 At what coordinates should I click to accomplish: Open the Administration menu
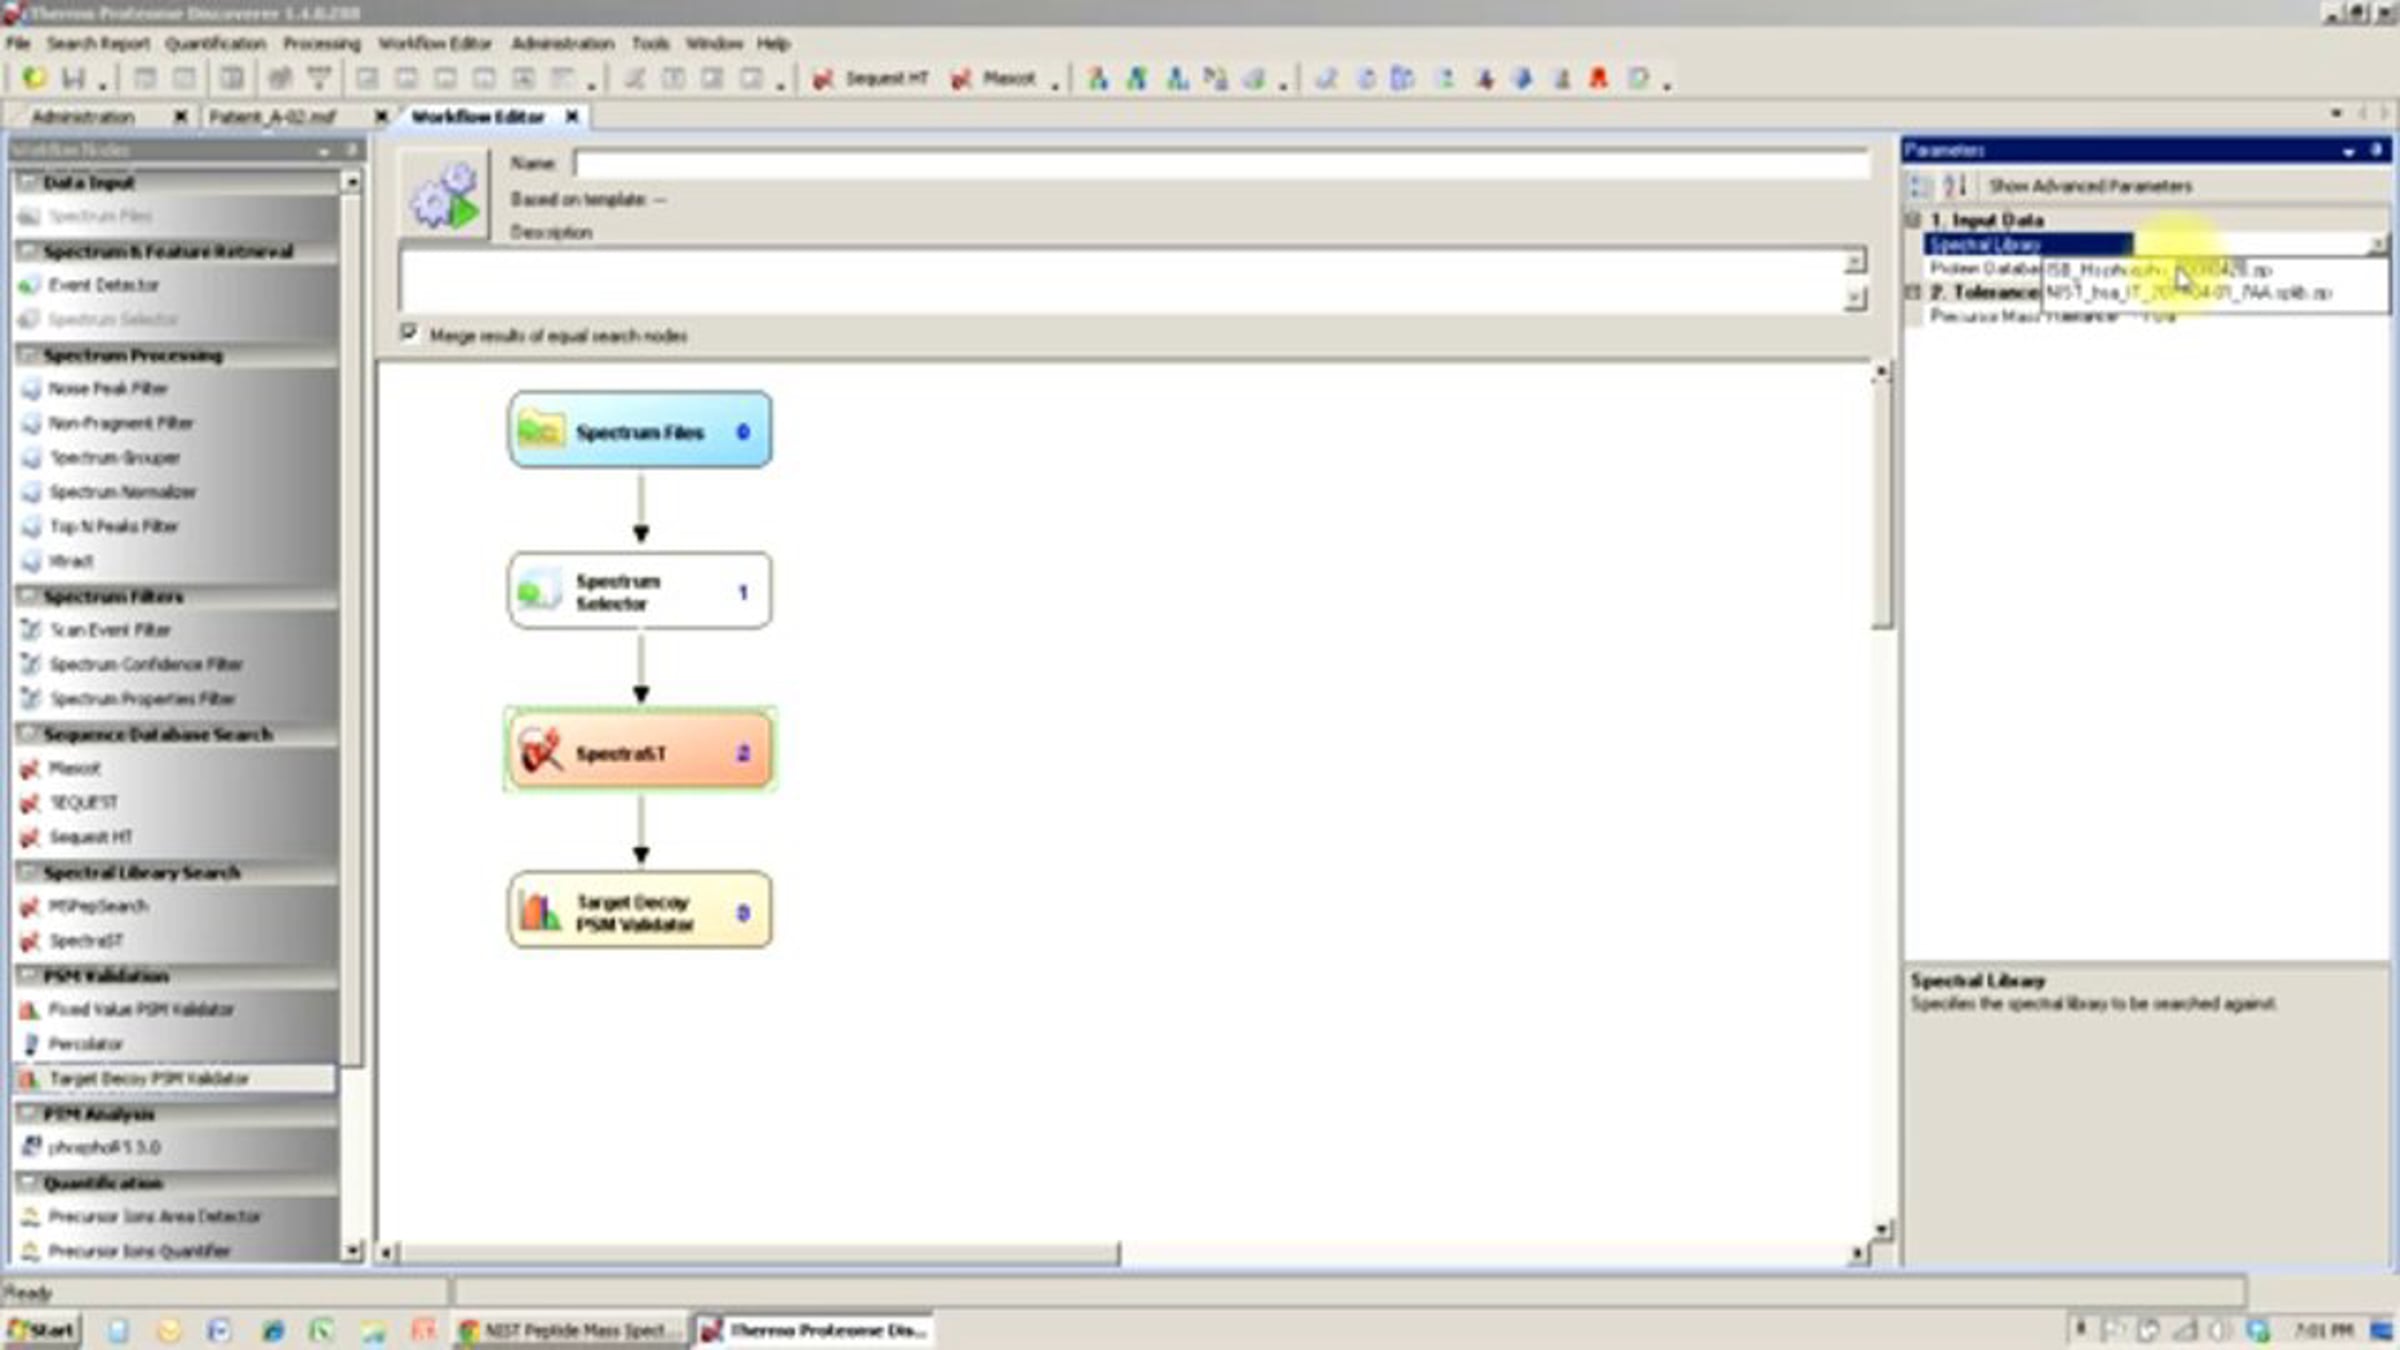[563, 43]
